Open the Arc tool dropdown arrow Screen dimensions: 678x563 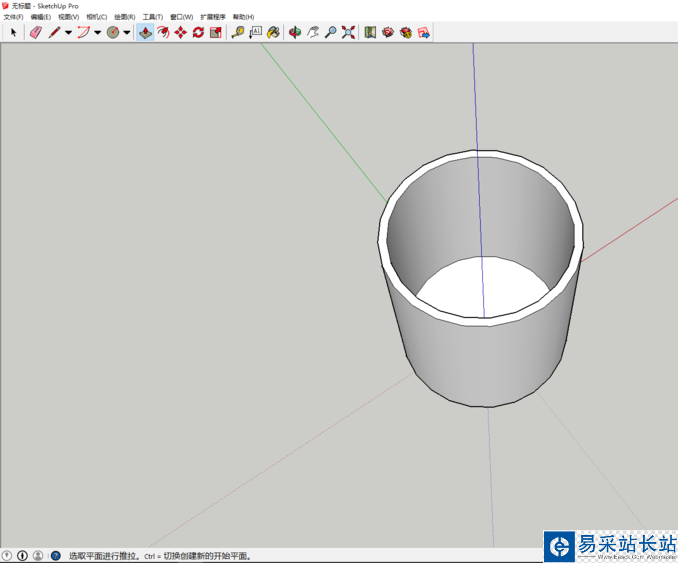point(97,32)
